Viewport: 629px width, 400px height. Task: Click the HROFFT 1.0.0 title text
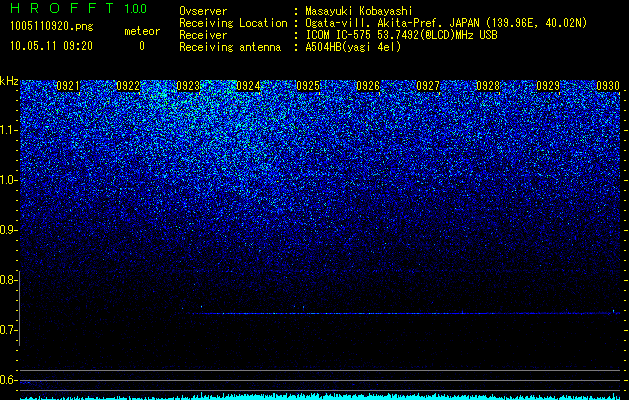(x=78, y=8)
